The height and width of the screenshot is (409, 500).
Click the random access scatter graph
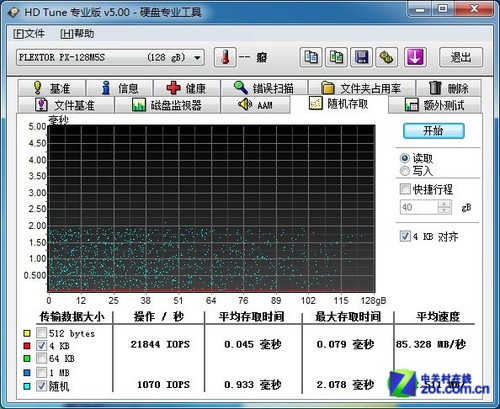coord(211,209)
